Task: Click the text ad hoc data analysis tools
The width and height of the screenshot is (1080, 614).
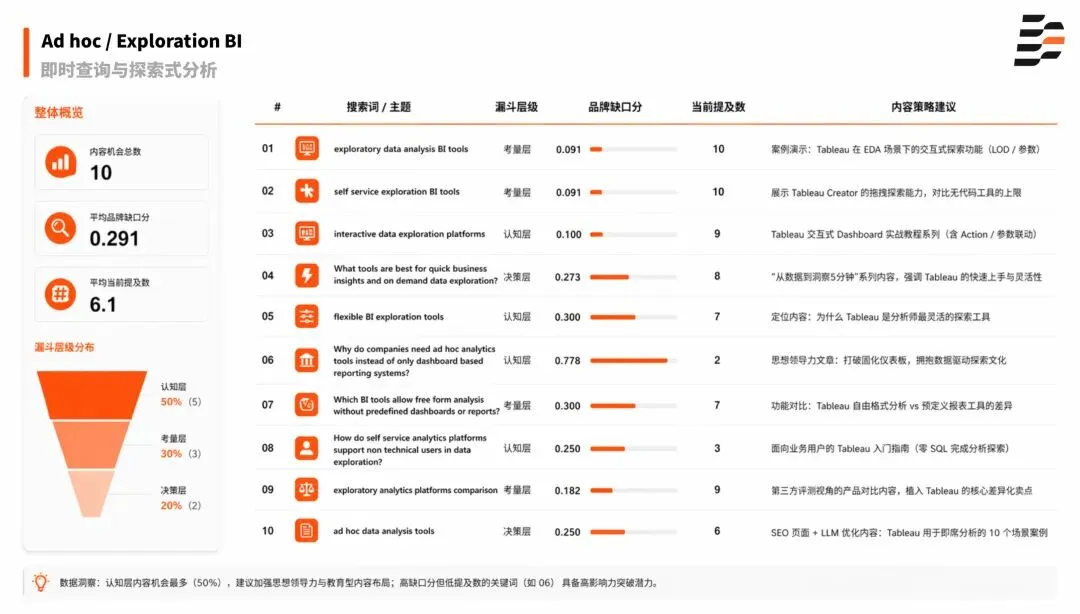Action: (384, 531)
